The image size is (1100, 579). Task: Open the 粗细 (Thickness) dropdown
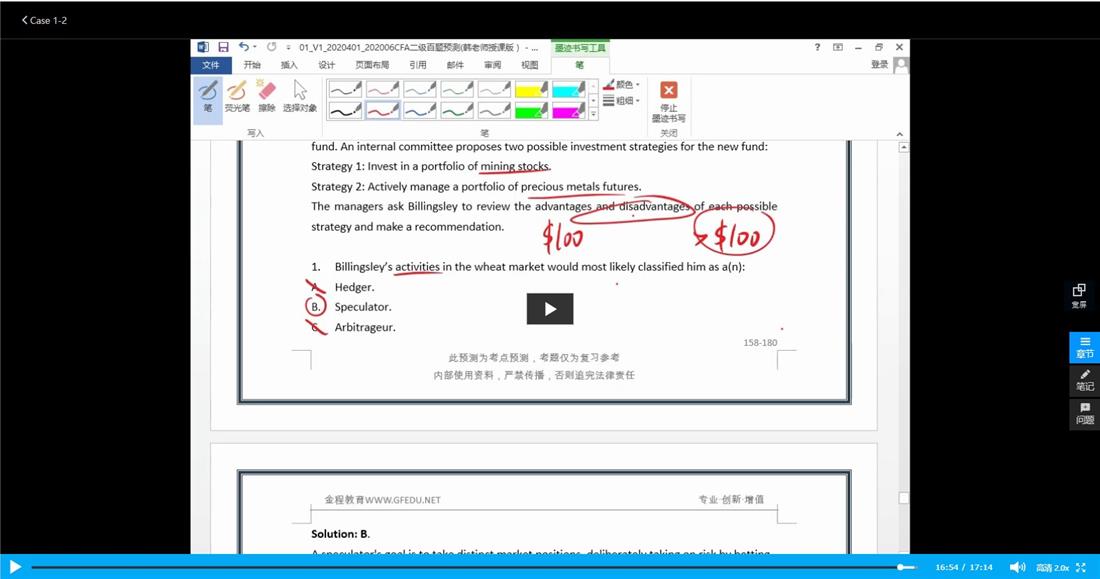coord(622,100)
